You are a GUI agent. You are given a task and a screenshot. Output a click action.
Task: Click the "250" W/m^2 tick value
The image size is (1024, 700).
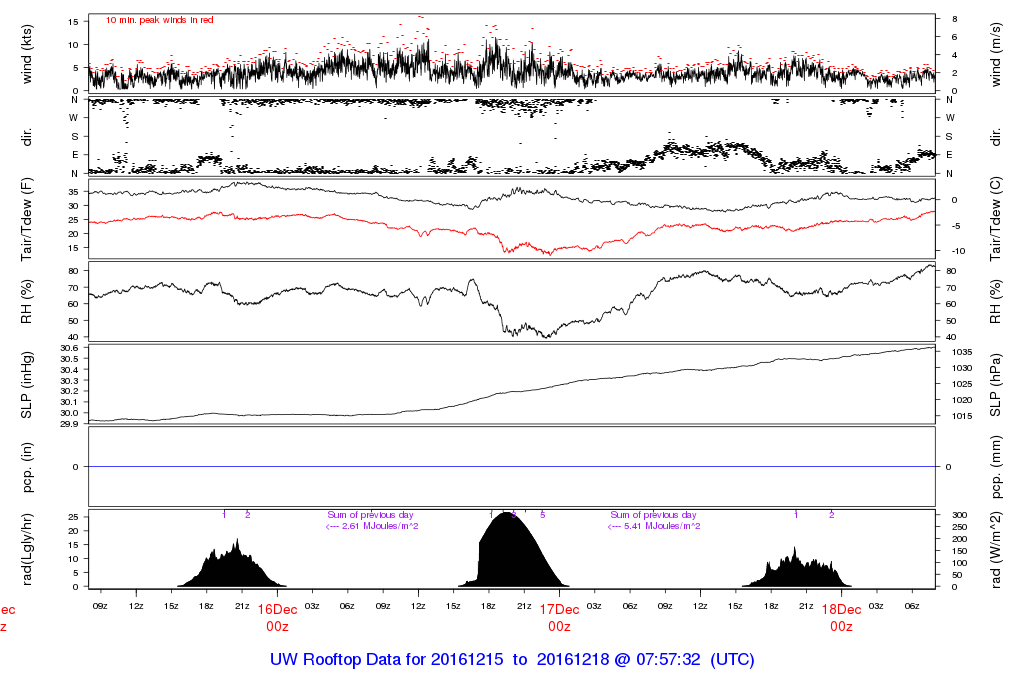pyautogui.click(x=959, y=527)
